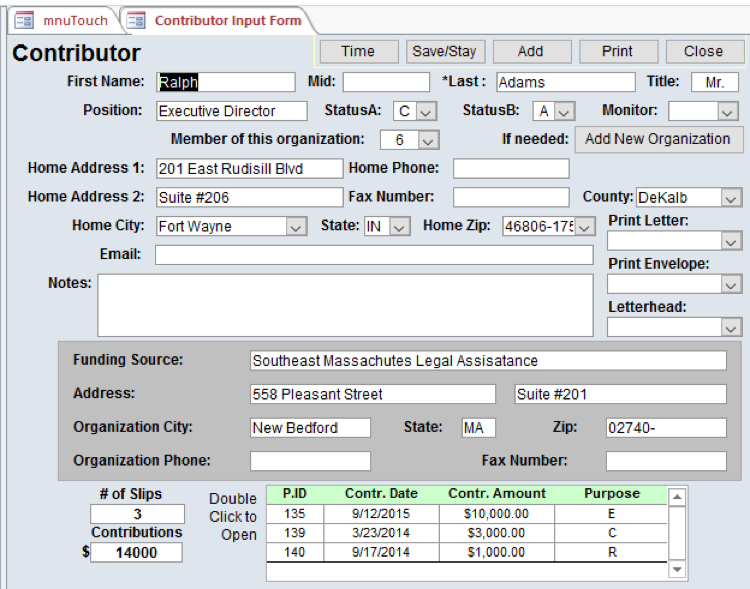Click the Add button
Screen dimensions: 750x589
point(531,52)
